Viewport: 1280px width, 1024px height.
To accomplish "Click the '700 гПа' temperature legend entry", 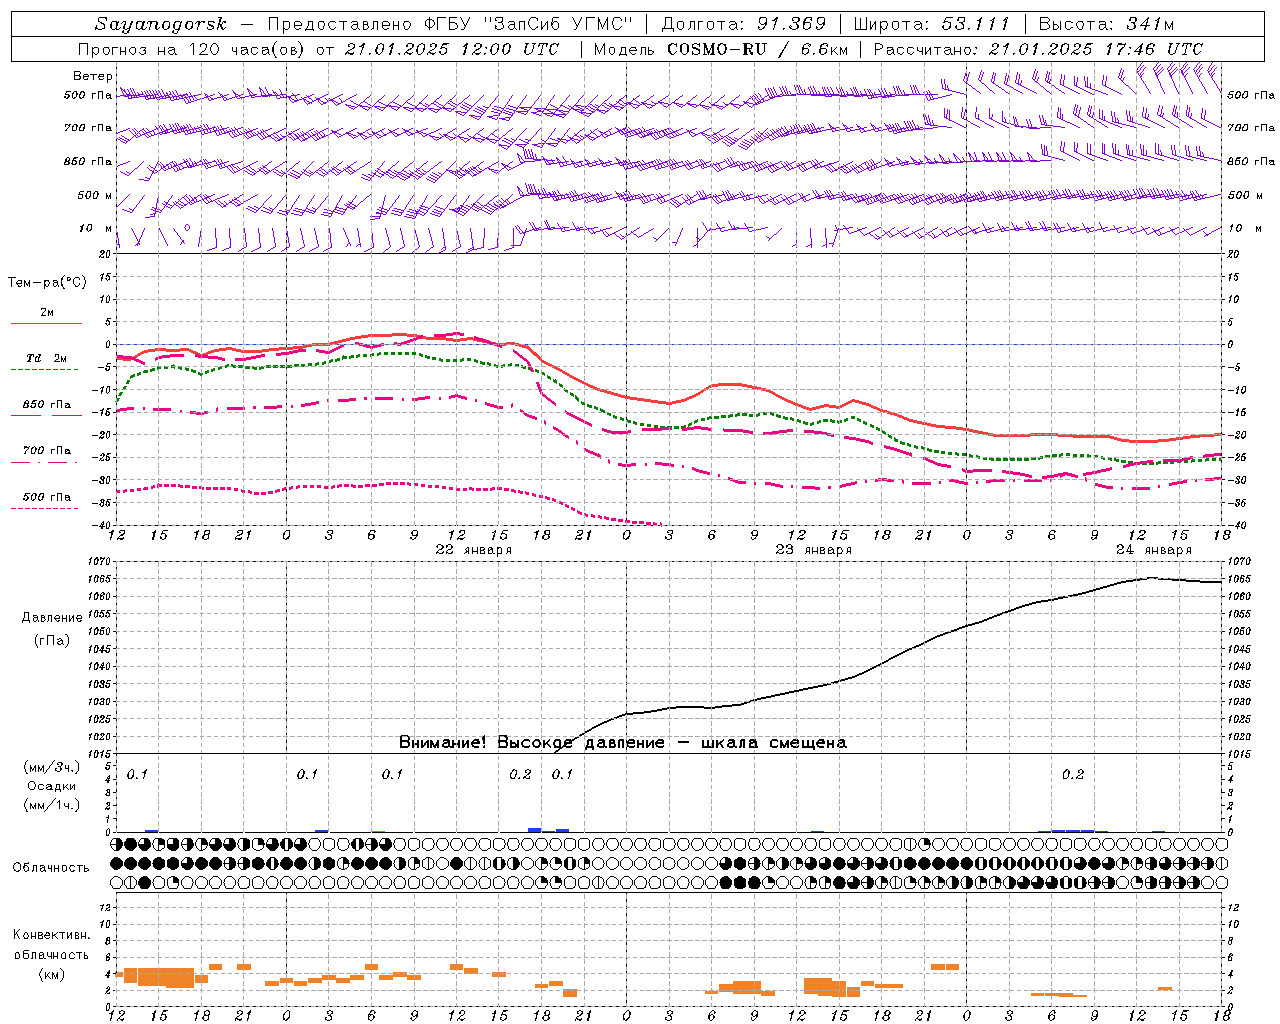I will point(46,451).
